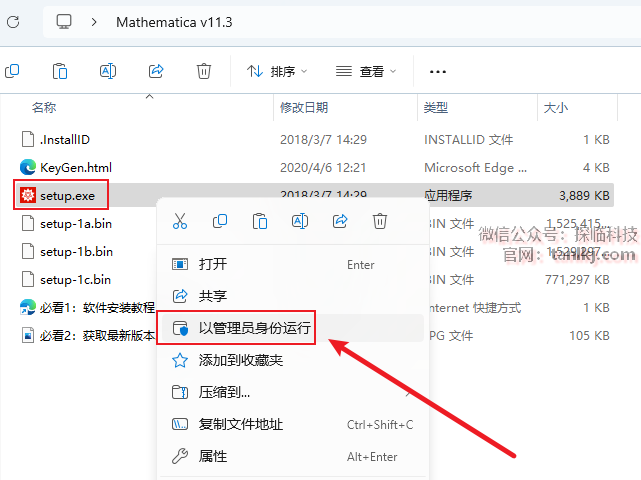
Task: Click the refresh icon beside address bar
Action: point(13,22)
